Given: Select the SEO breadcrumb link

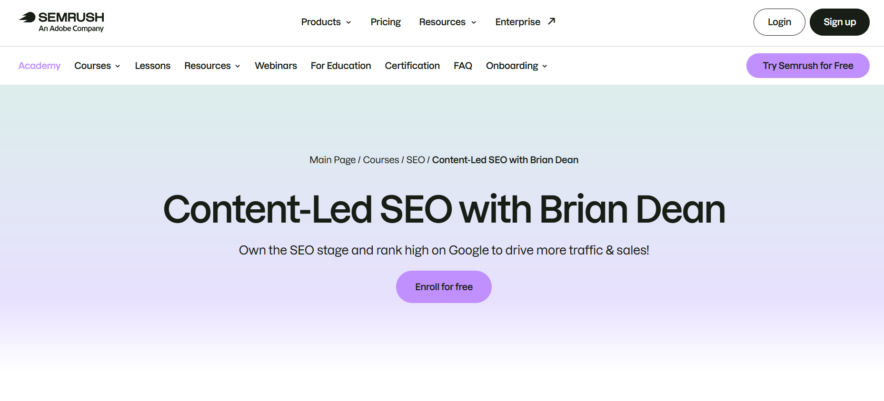Looking at the screenshot, I should pyautogui.click(x=416, y=160).
